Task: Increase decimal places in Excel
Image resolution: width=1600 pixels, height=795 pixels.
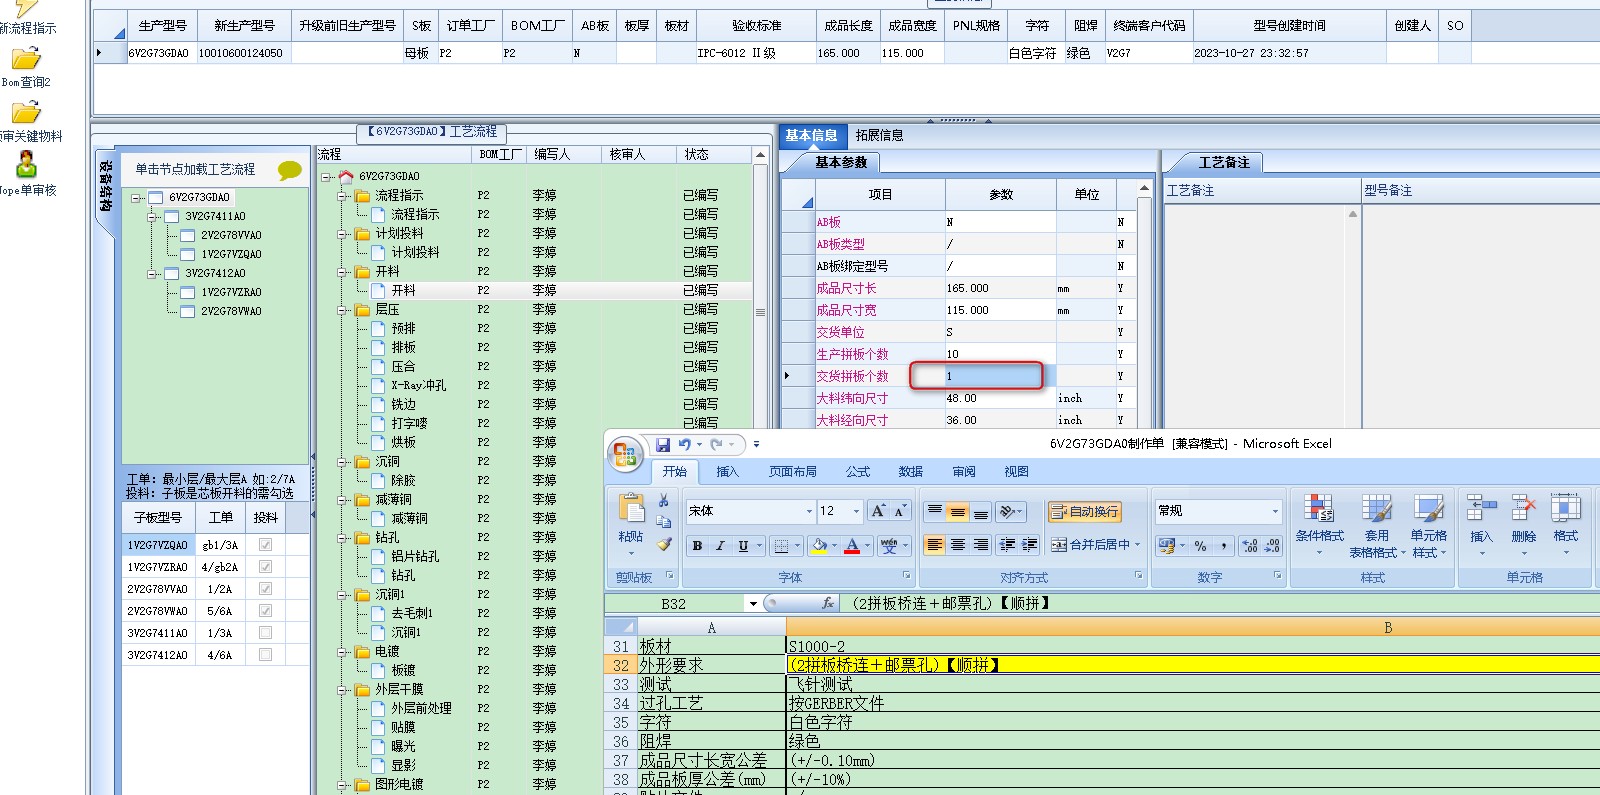Action: point(1249,546)
